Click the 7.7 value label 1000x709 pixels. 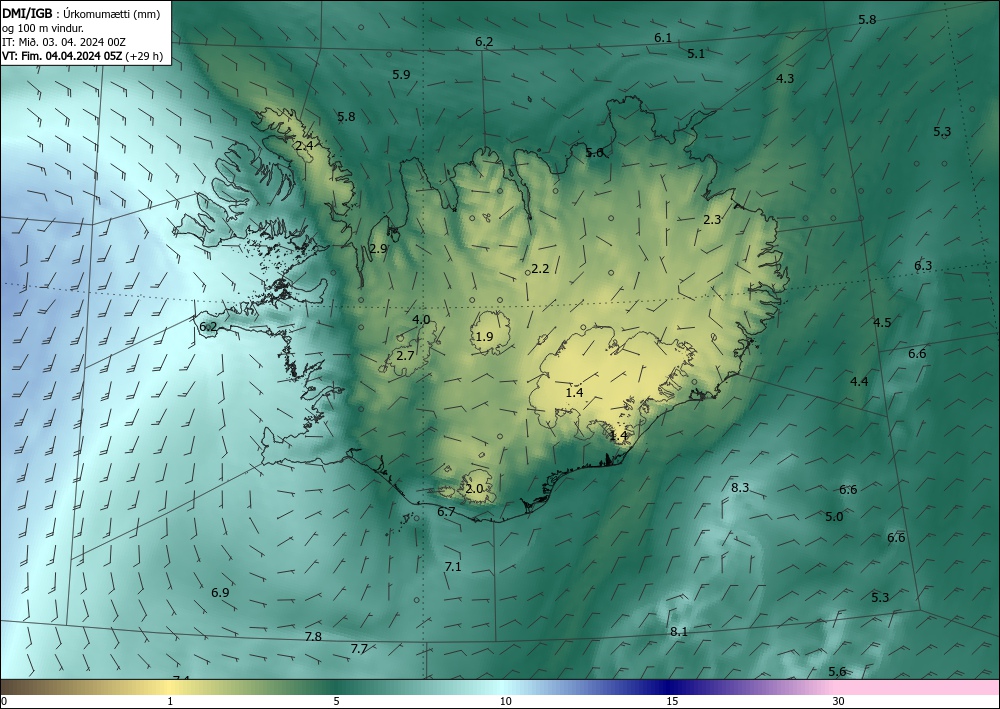click(x=359, y=648)
